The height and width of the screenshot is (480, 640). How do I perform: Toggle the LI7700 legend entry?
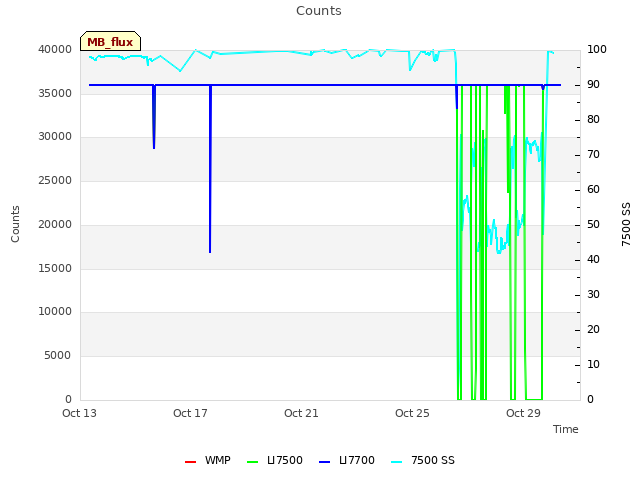pos(347,460)
